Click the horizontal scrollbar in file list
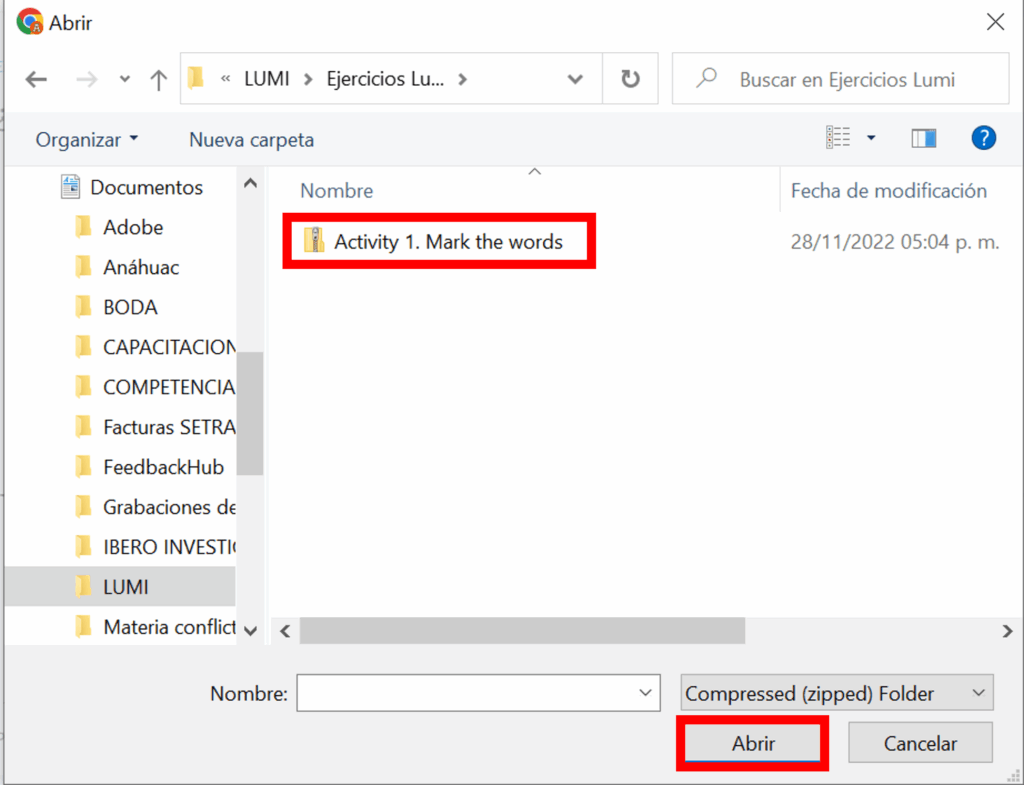The height and width of the screenshot is (785, 1024). [522, 631]
